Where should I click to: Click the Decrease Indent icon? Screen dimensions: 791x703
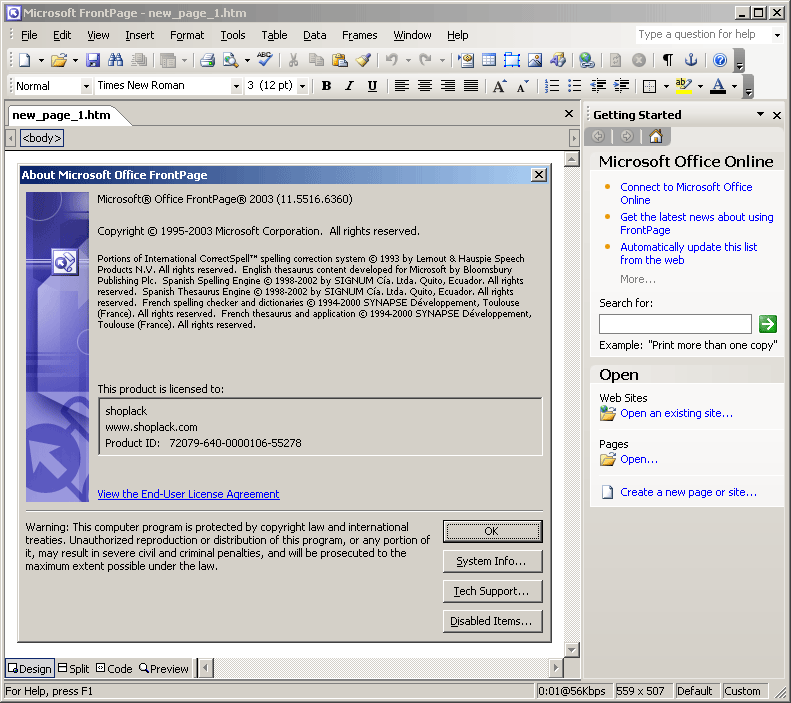click(x=598, y=86)
